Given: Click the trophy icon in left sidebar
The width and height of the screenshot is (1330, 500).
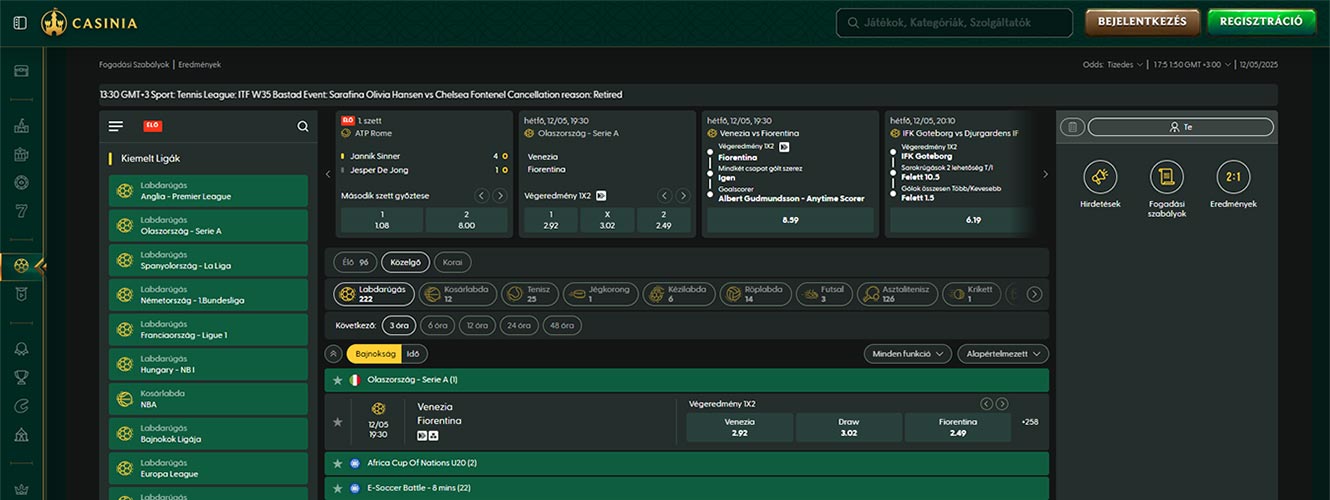Looking at the screenshot, I should click(21, 377).
